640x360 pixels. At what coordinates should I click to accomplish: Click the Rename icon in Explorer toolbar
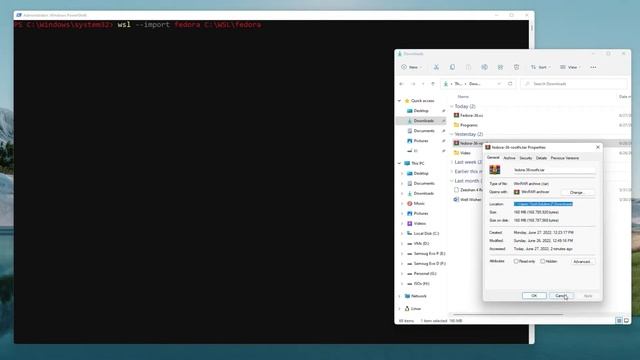click(484, 67)
